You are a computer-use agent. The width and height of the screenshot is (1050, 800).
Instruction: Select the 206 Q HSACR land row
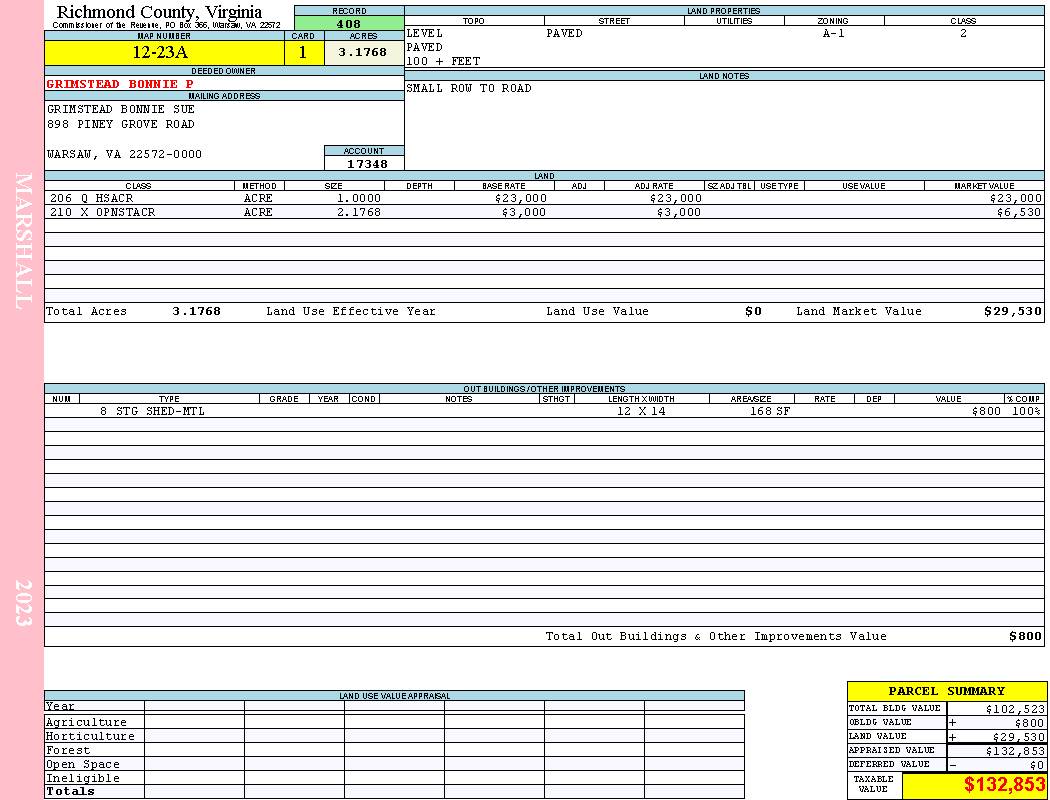[544, 198]
